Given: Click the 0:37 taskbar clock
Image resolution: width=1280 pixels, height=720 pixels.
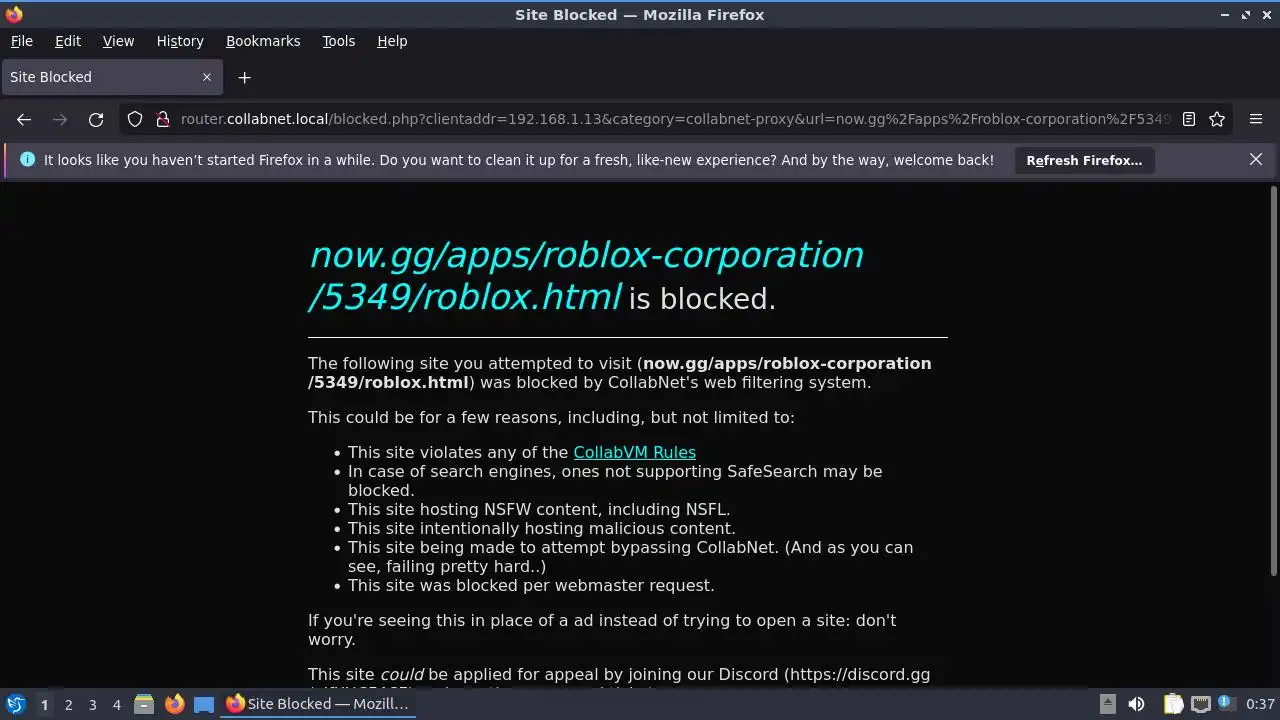Looking at the screenshot, I should point(1260,704).
